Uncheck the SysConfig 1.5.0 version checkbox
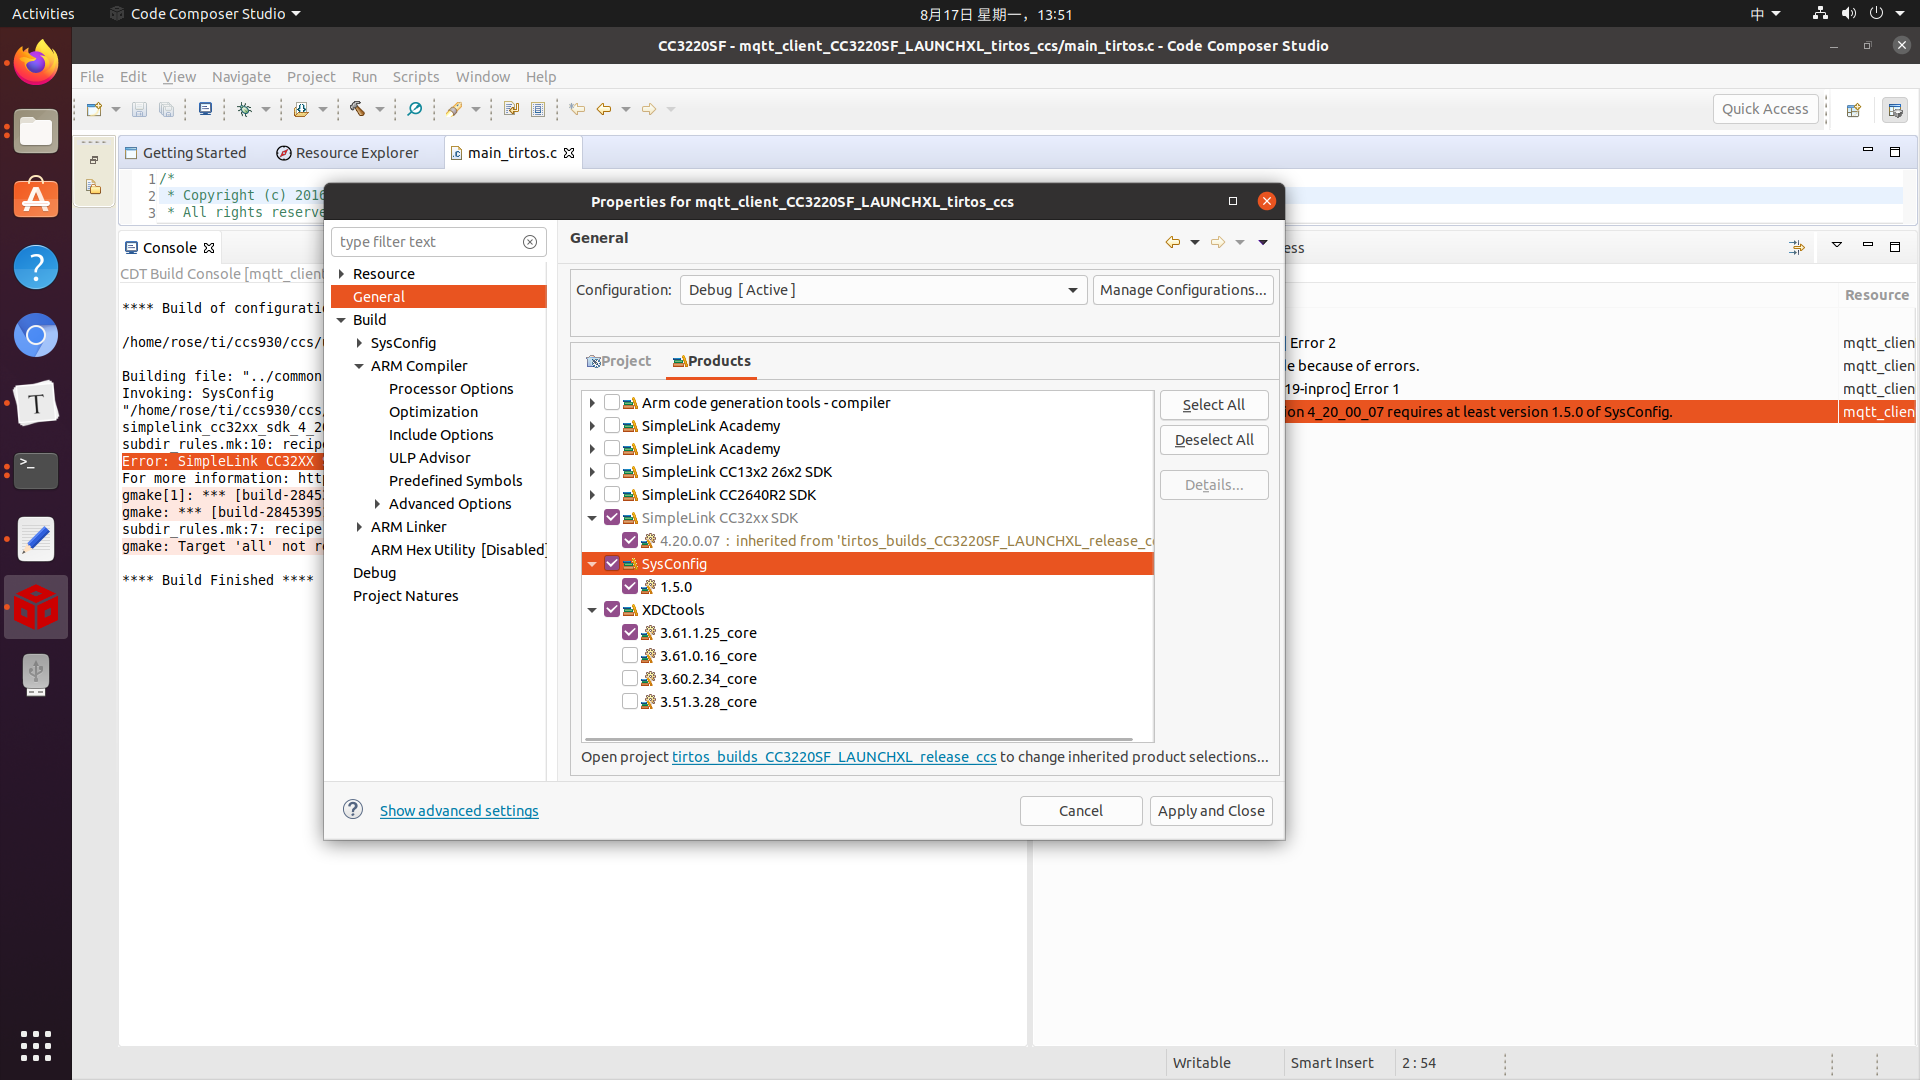This screenshot has height=1080, width=1920. (630, 587)
